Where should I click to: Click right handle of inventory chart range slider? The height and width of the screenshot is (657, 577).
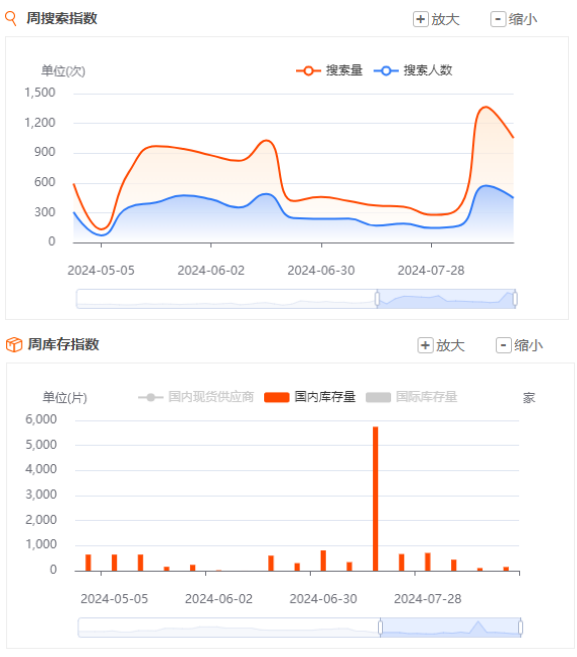[x=520, y=628]
